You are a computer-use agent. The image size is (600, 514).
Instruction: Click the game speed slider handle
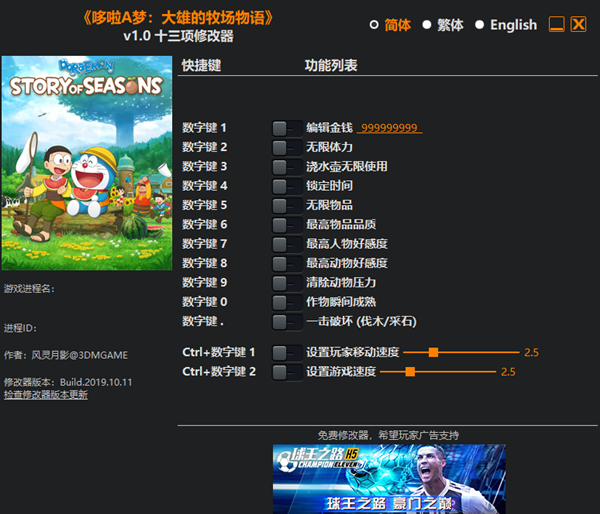coord(410,372)
